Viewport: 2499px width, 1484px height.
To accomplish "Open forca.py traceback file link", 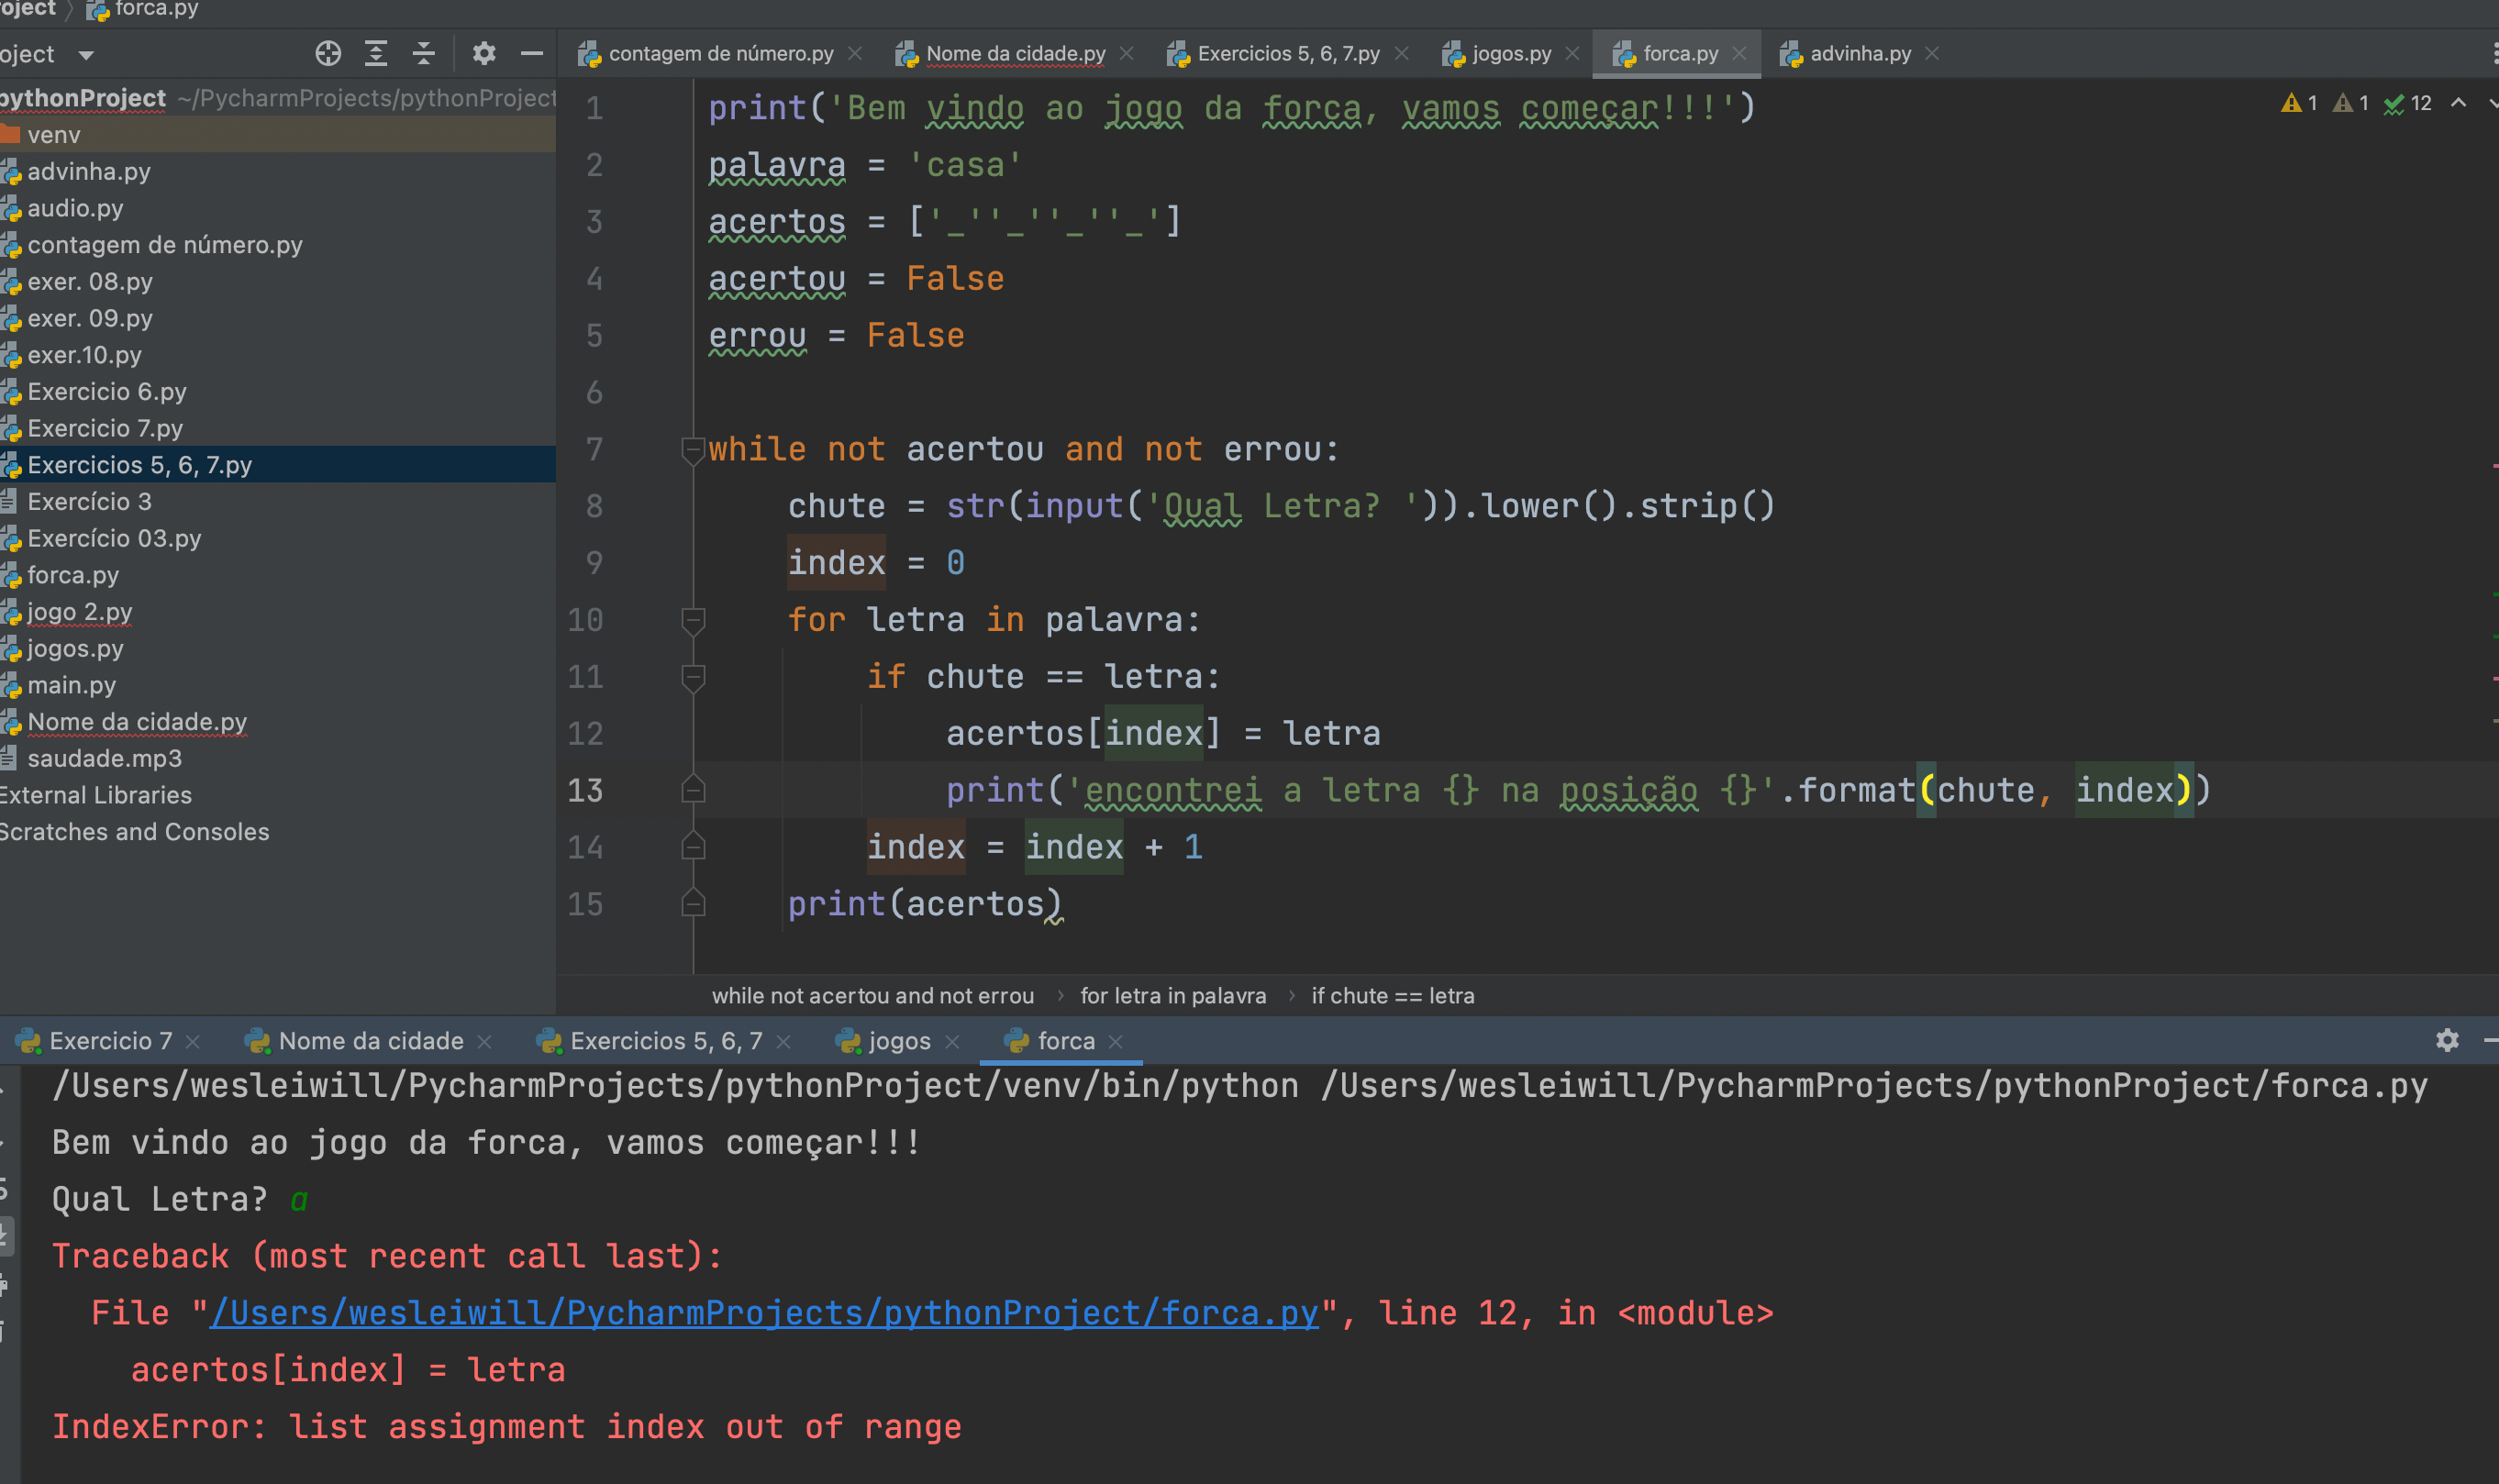I will coord(764,1313).
